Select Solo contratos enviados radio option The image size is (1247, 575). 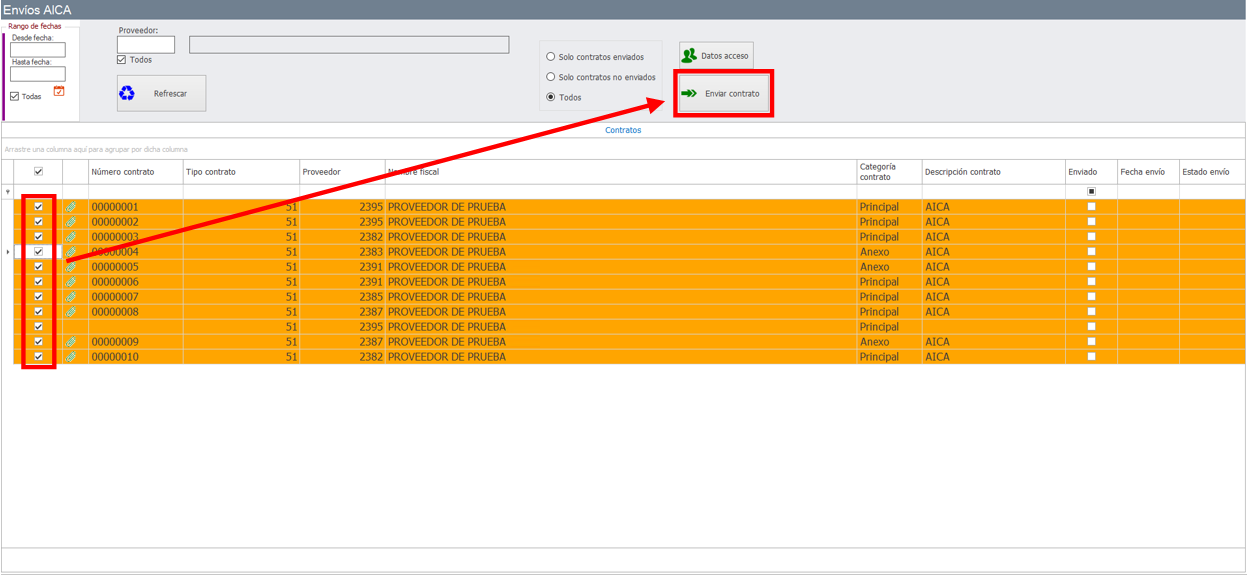coord(550,57)
